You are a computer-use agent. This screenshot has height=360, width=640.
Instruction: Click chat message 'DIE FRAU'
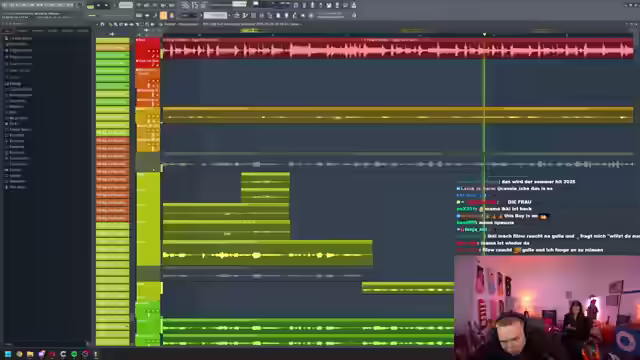click(519, 202)
